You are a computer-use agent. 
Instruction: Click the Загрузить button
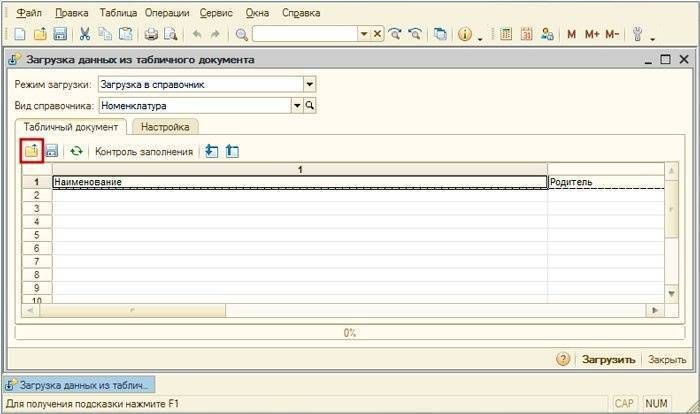pos(608,360)
